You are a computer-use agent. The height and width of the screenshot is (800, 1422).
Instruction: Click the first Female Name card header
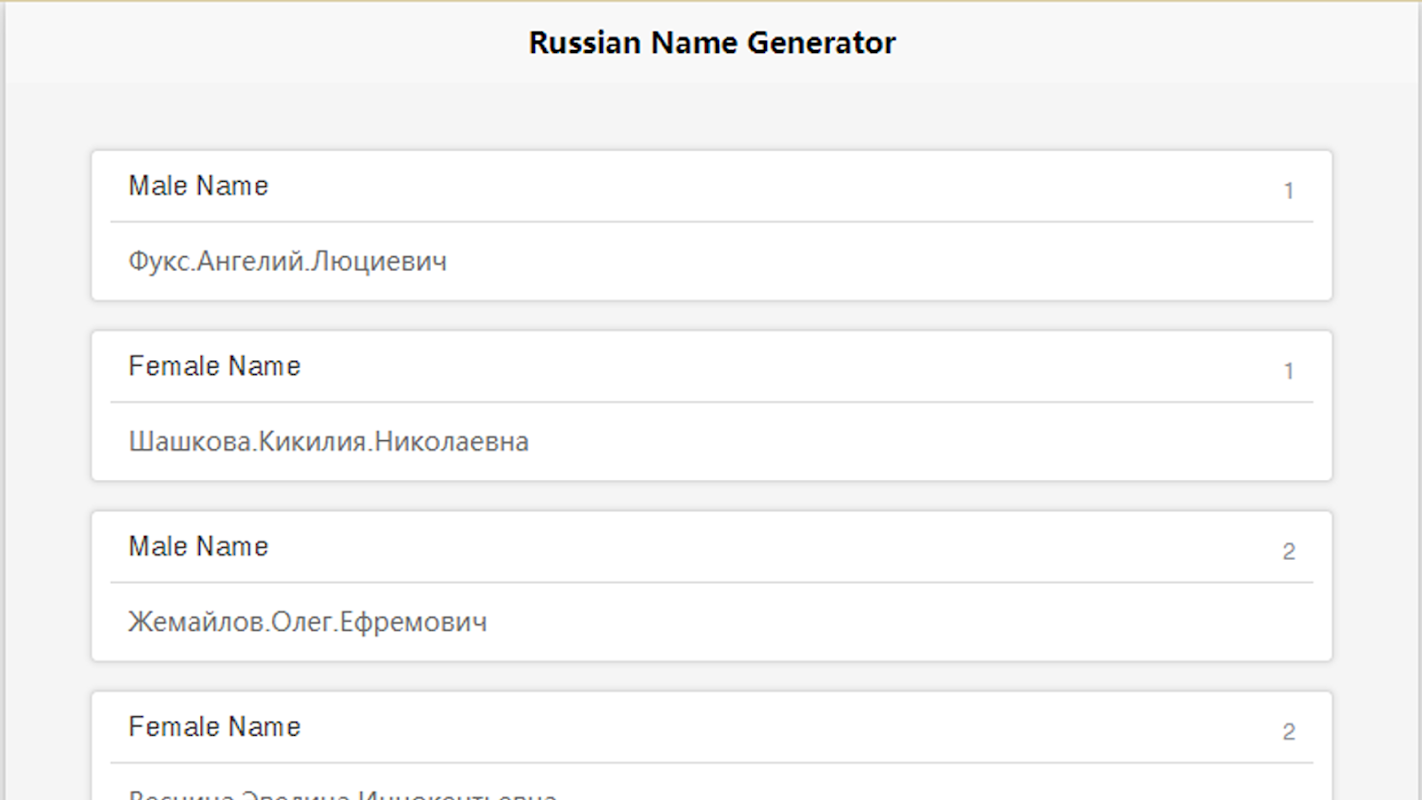coord(214,367)
